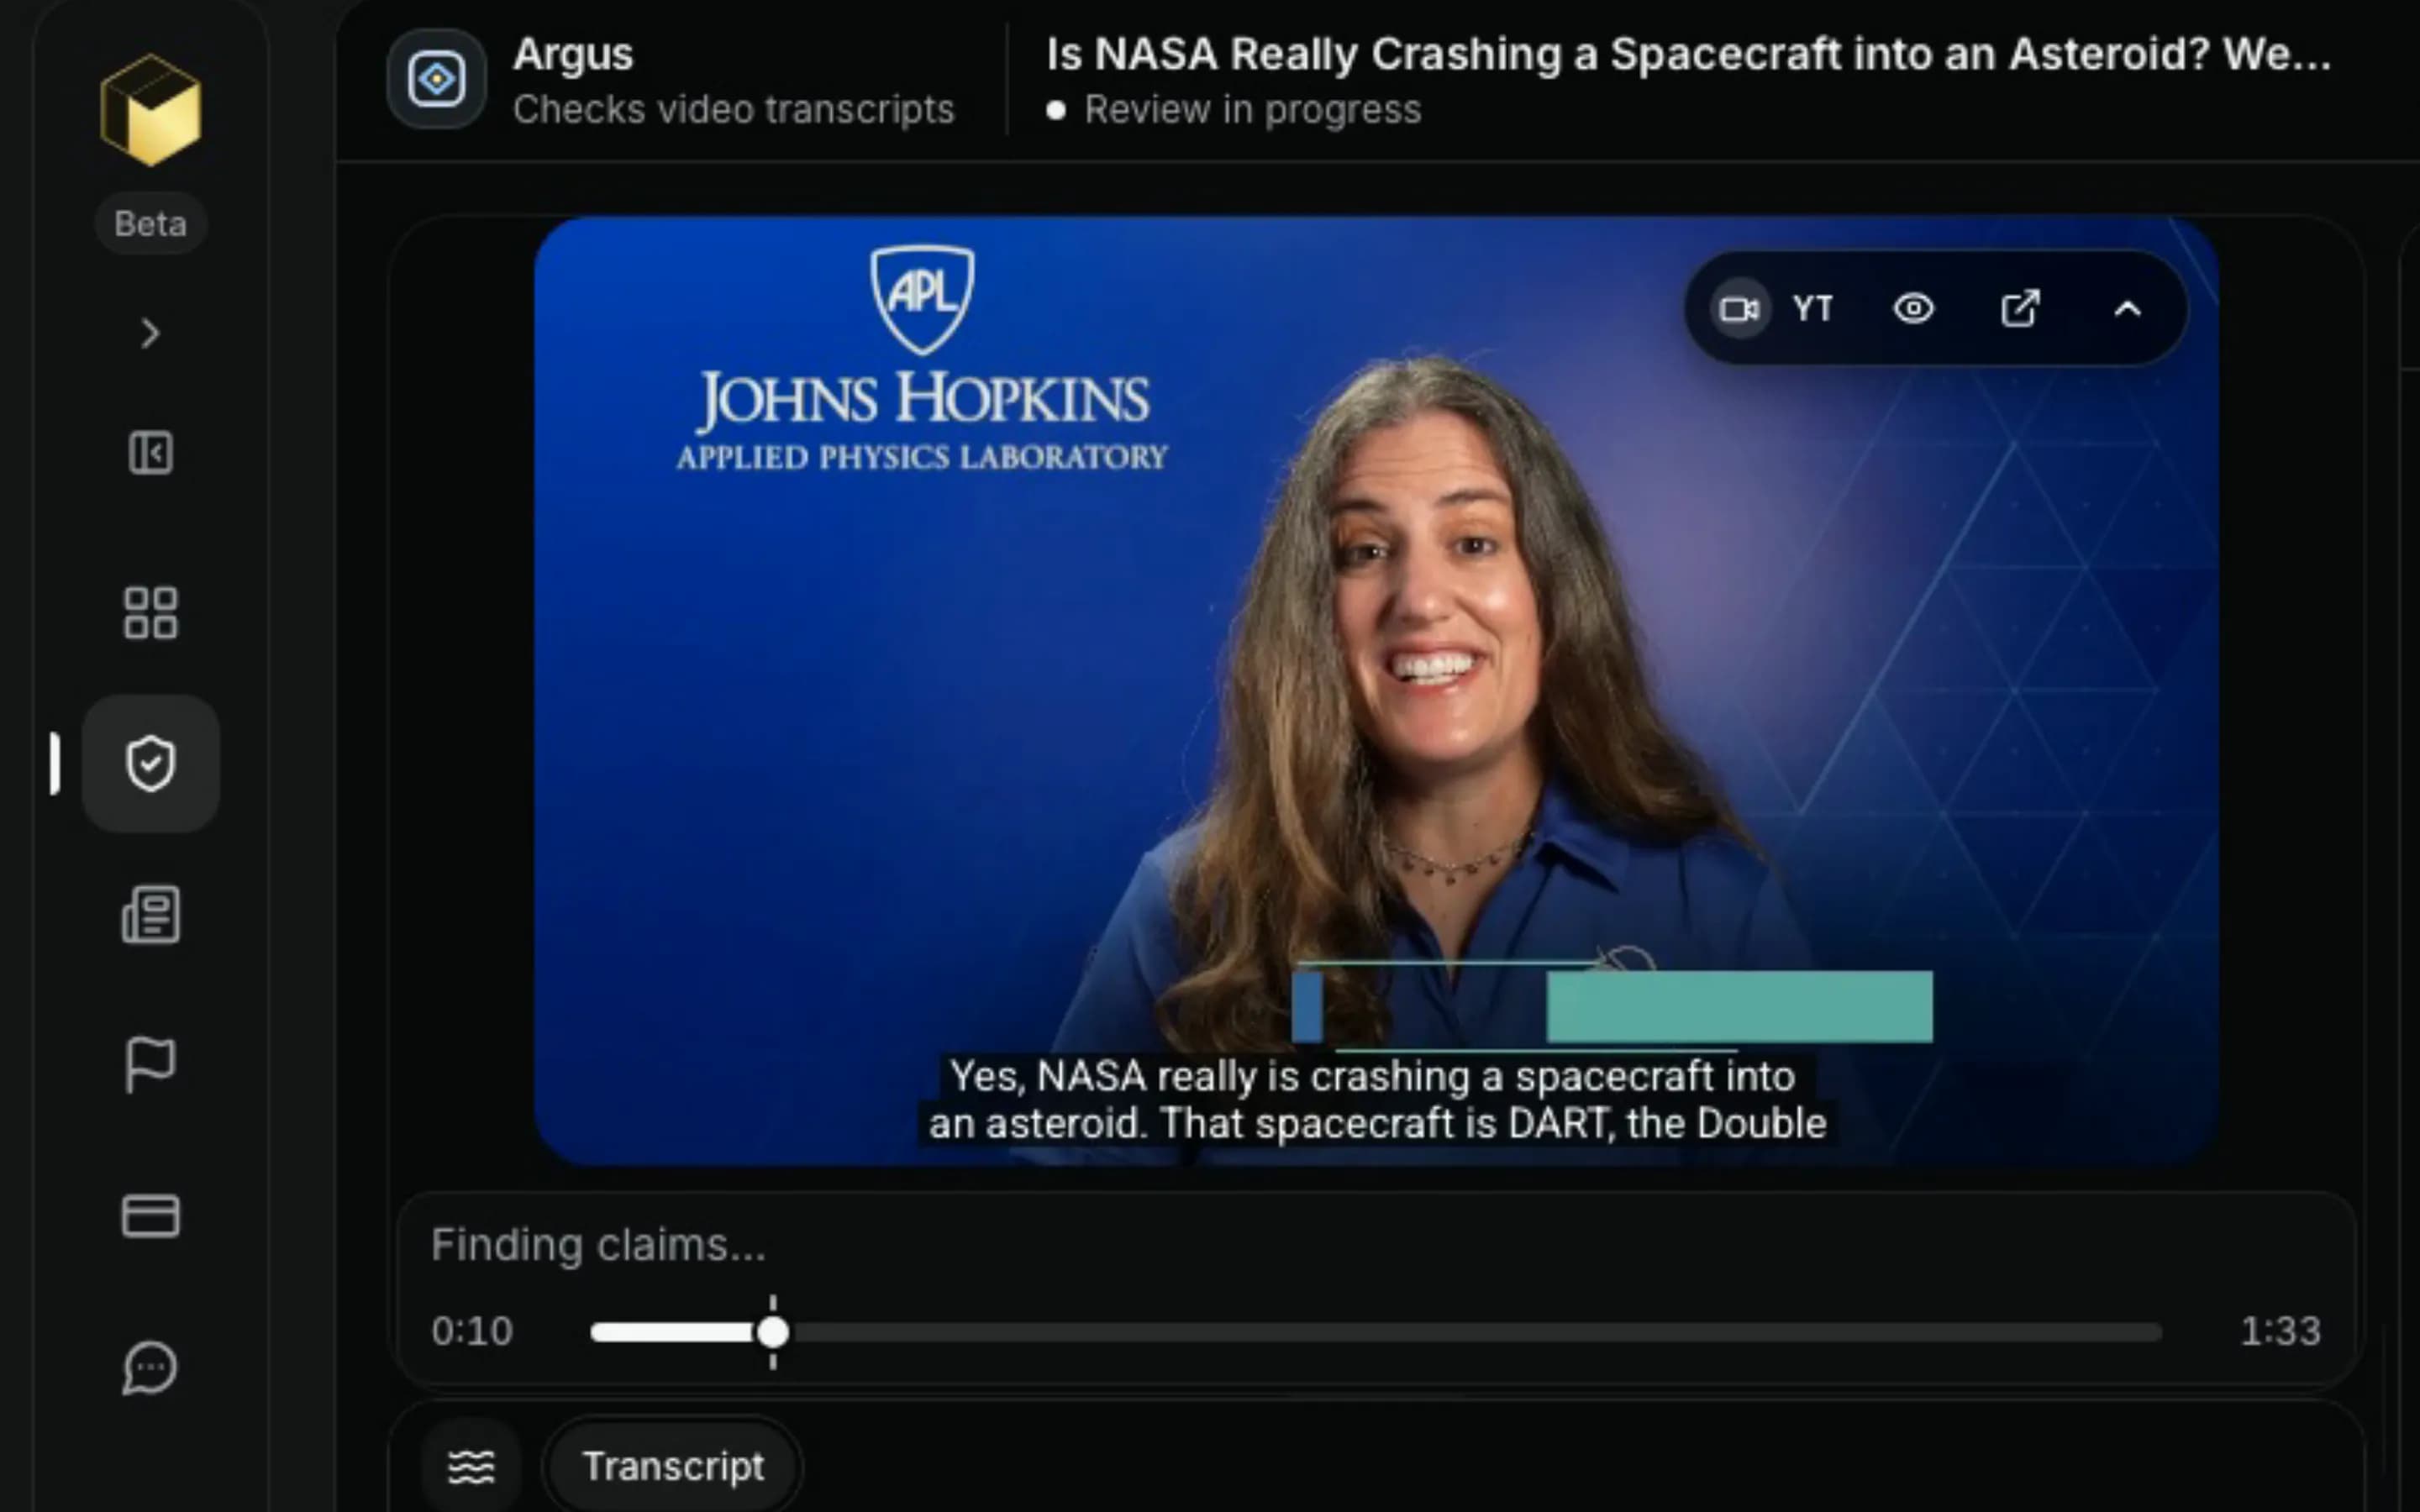Toggle video visibility with the eye icon

1913,309
